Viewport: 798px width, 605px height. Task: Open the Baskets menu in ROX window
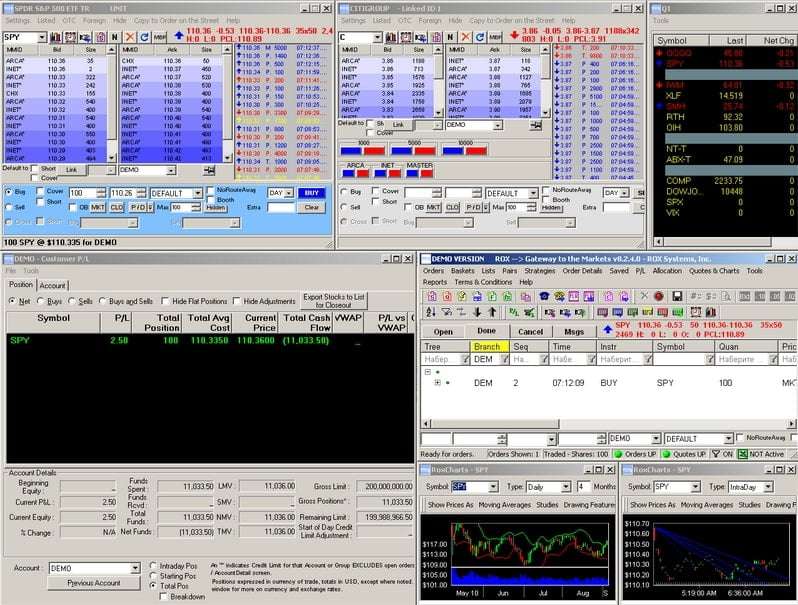(x=463, y=271)
